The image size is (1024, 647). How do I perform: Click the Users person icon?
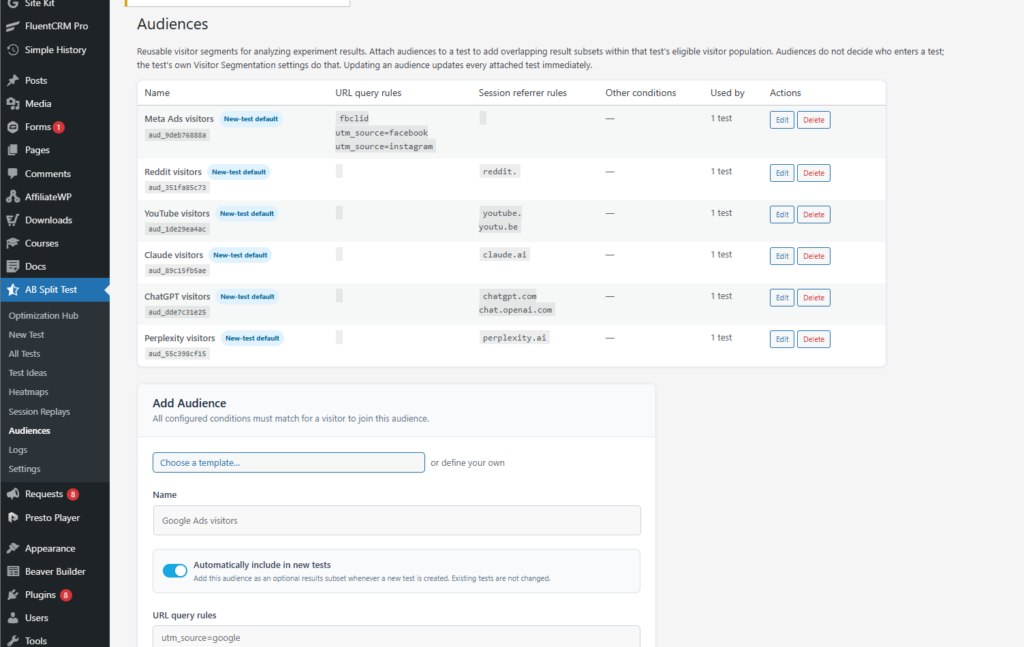point(12,618)
